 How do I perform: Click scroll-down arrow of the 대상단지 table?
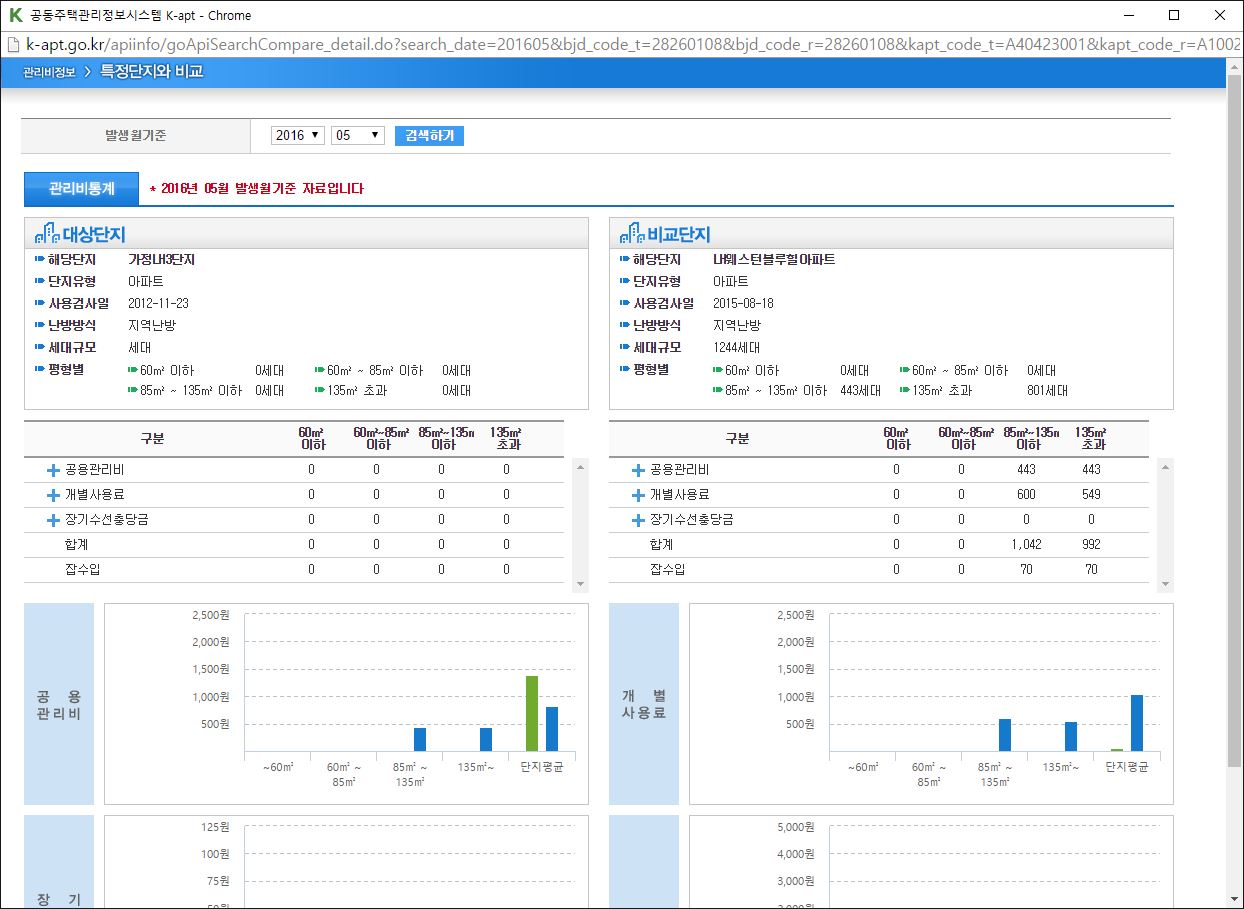[581, 584]
